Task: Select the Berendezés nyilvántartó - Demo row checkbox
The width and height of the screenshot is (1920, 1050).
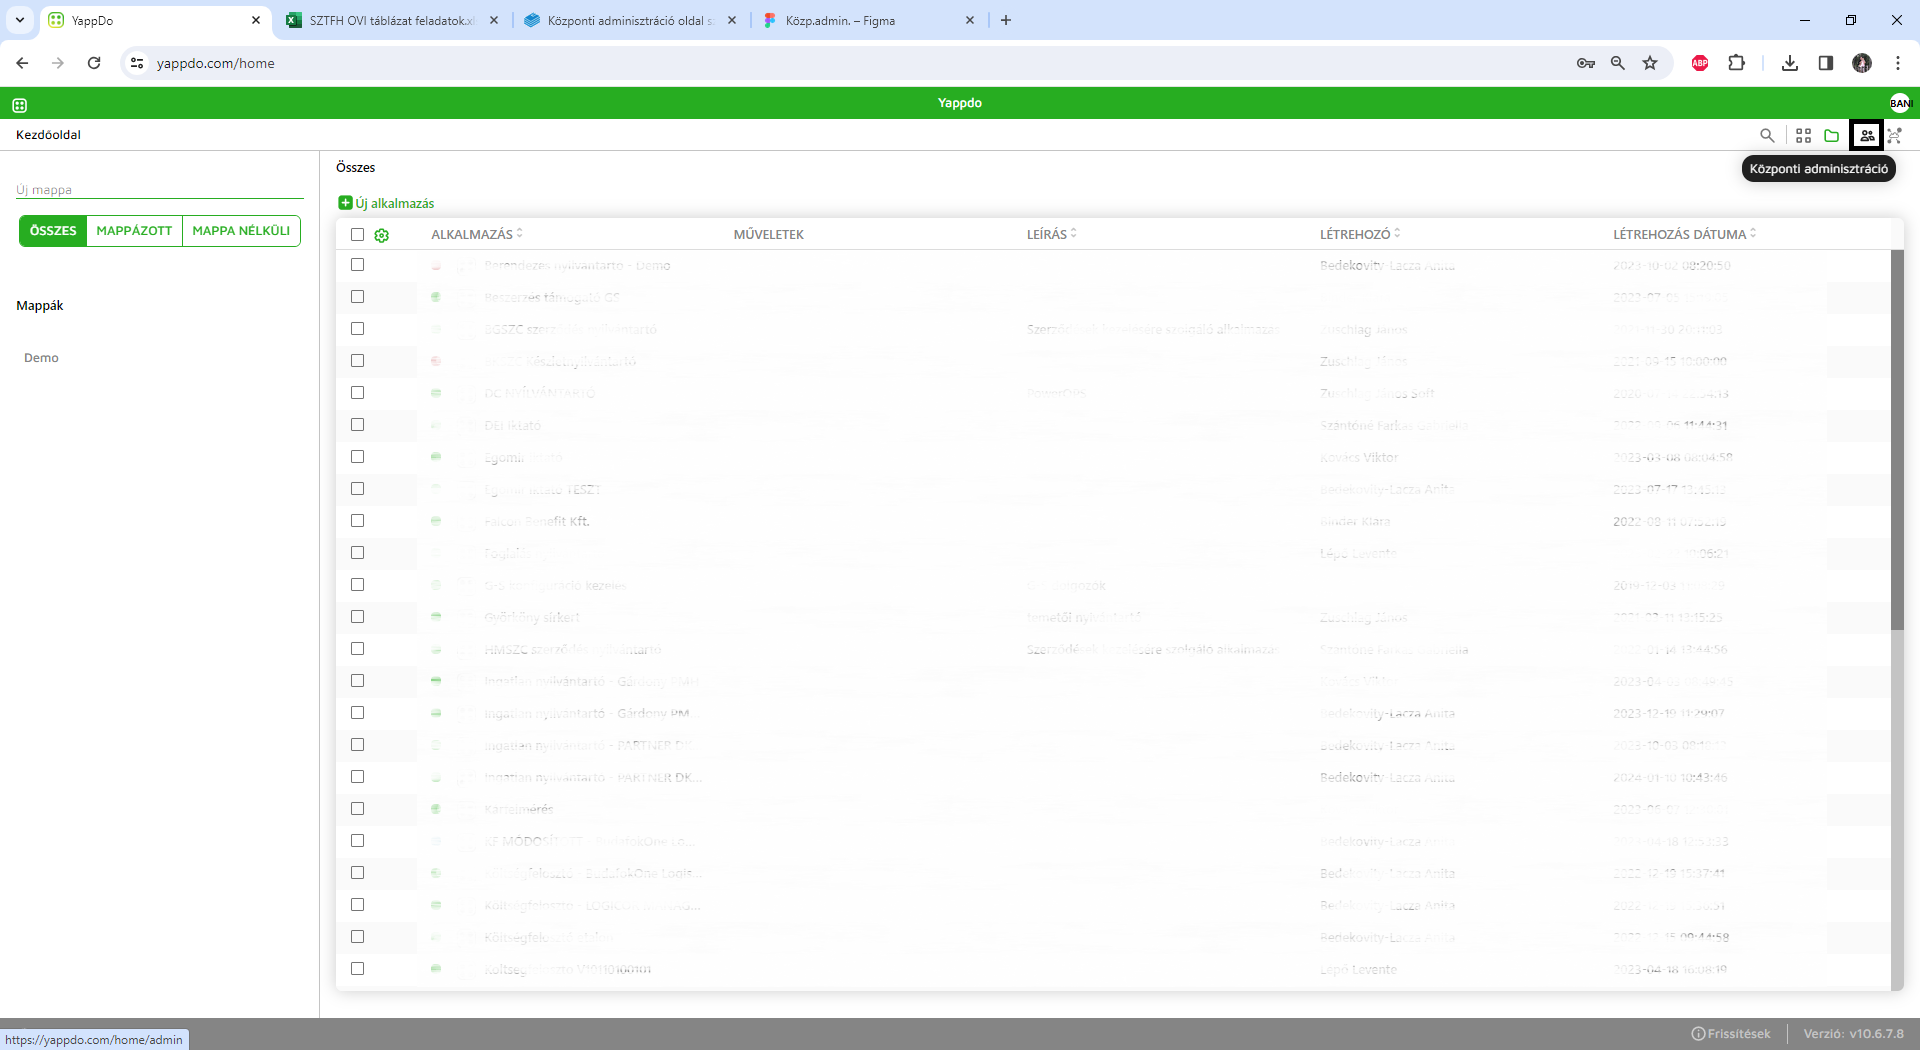Action: (357, 265)
